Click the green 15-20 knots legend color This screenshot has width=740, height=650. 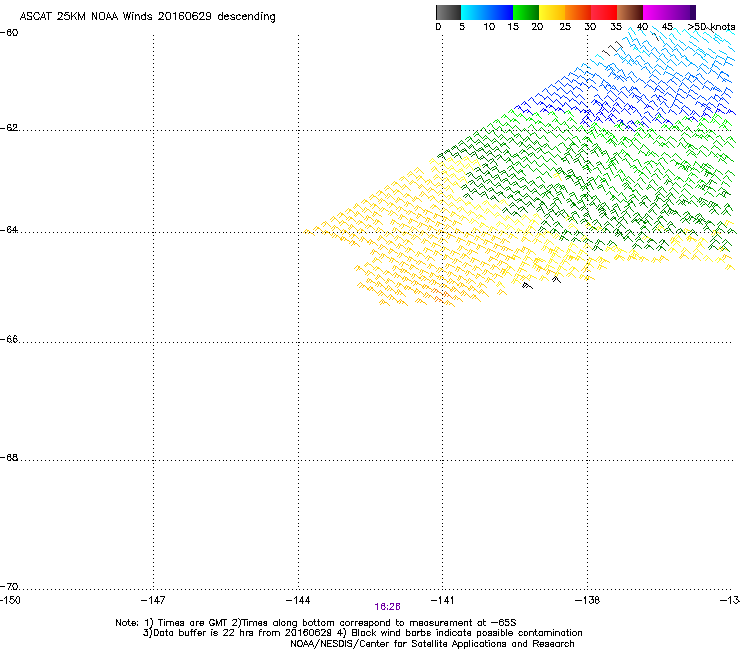coord(526,12)
